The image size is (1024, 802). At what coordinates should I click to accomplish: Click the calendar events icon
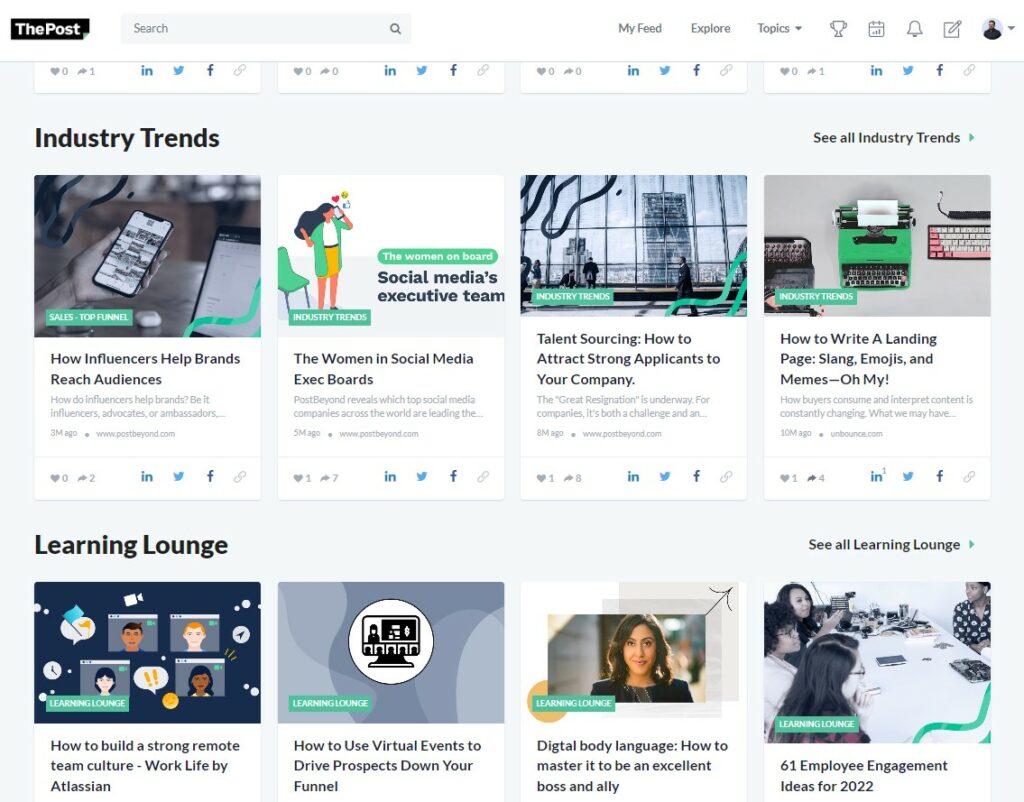877,28
